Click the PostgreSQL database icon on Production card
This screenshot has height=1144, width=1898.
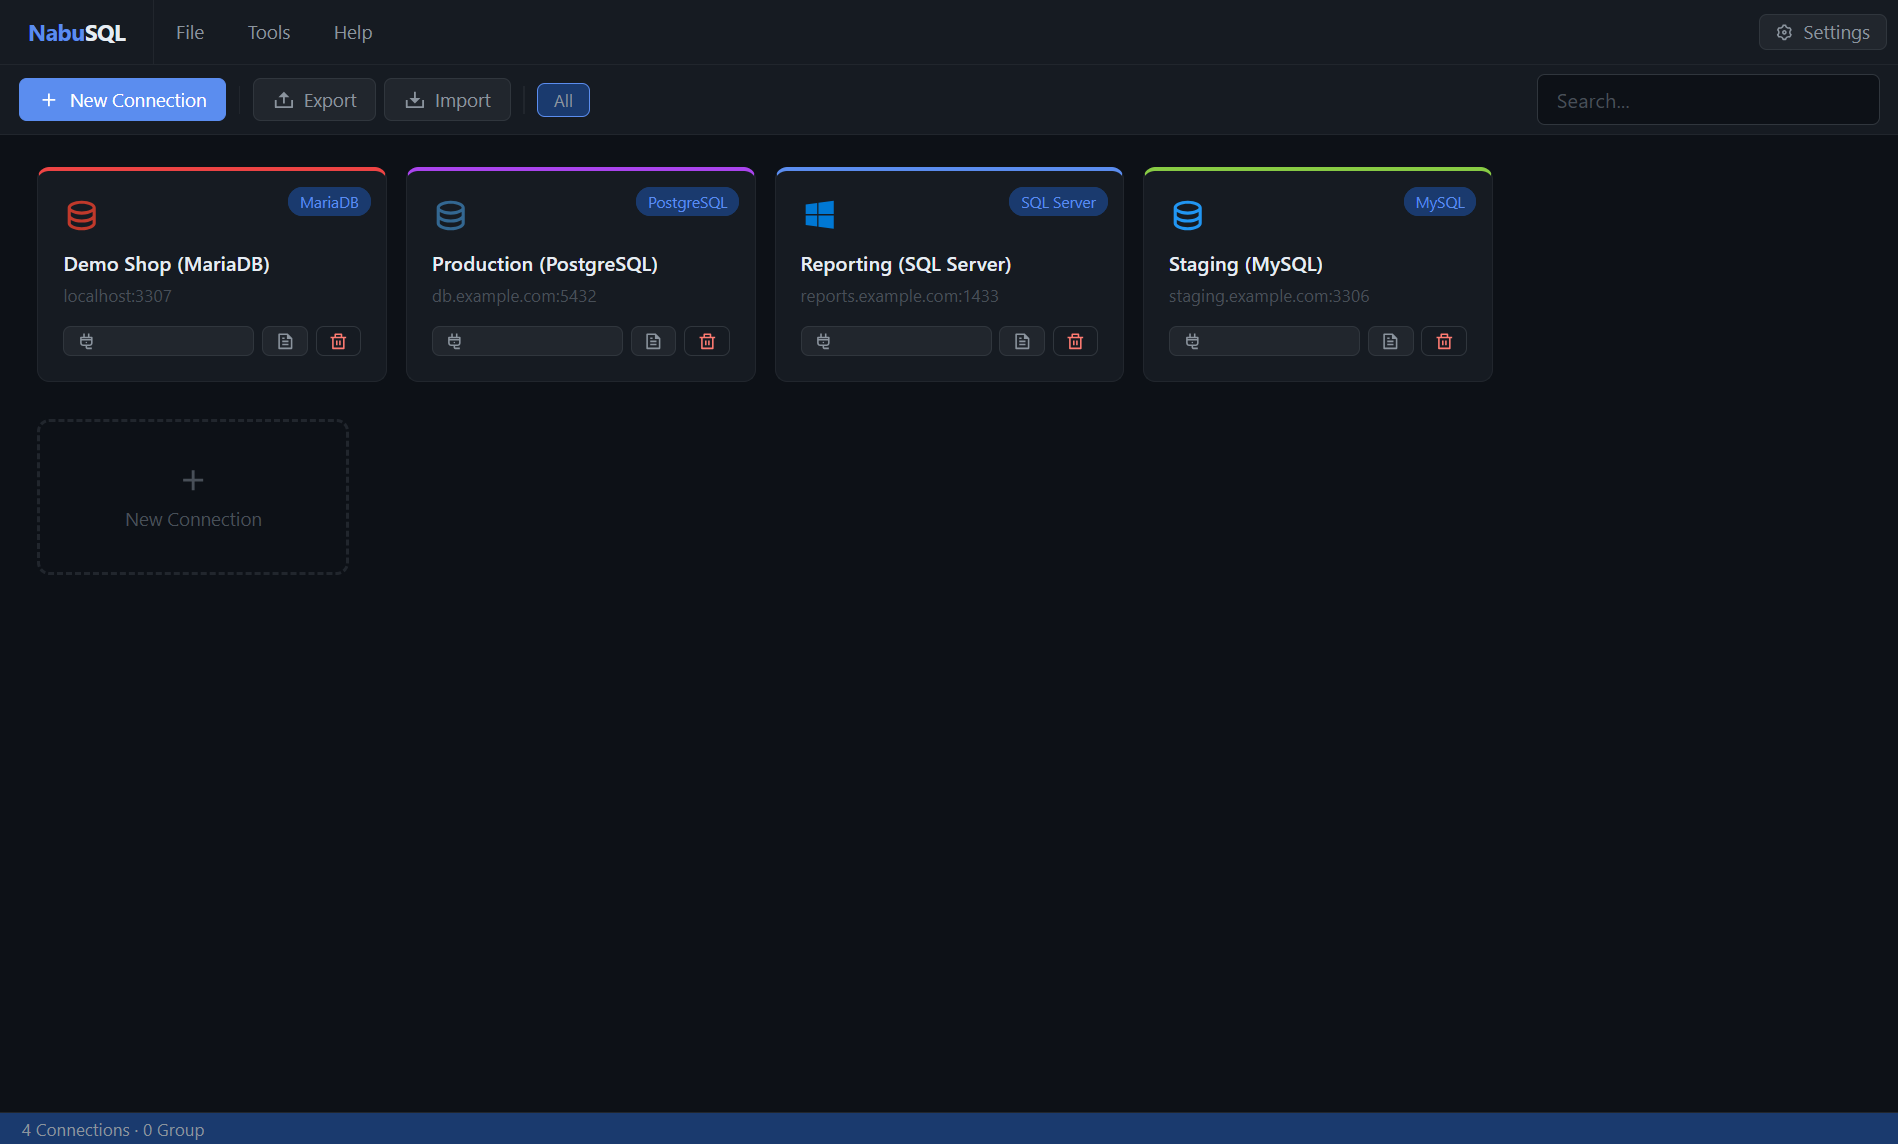451,215
